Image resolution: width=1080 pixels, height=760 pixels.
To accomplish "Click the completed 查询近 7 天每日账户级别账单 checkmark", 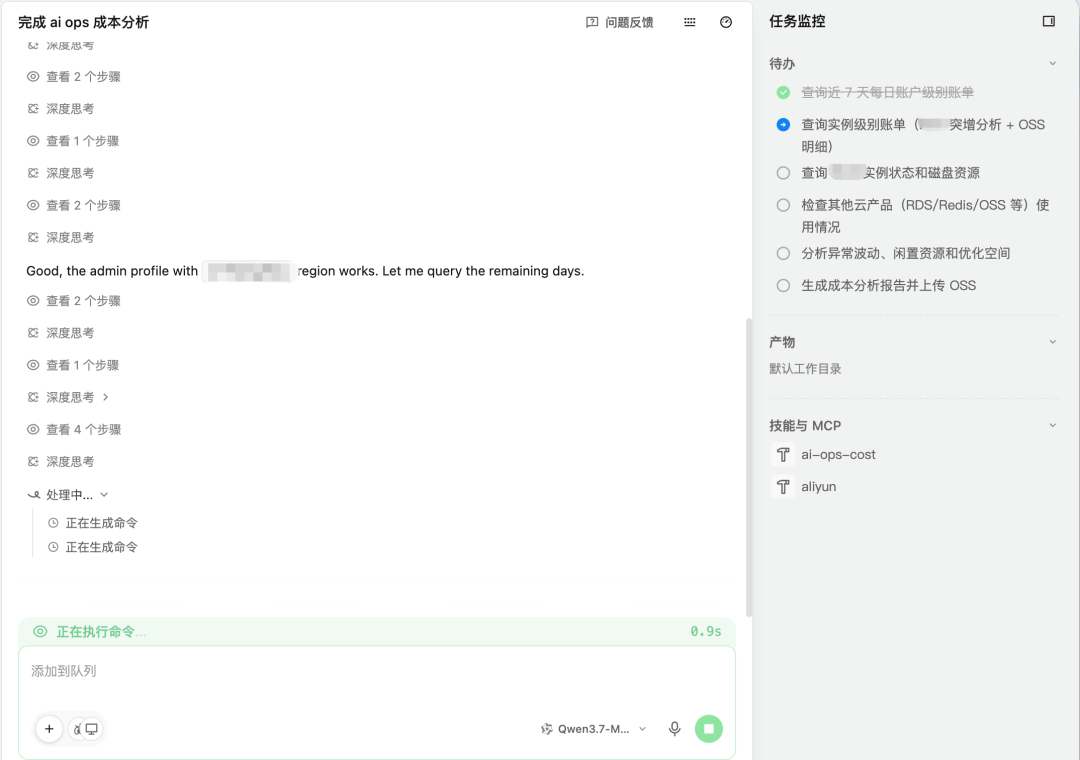I will (783, 92).
